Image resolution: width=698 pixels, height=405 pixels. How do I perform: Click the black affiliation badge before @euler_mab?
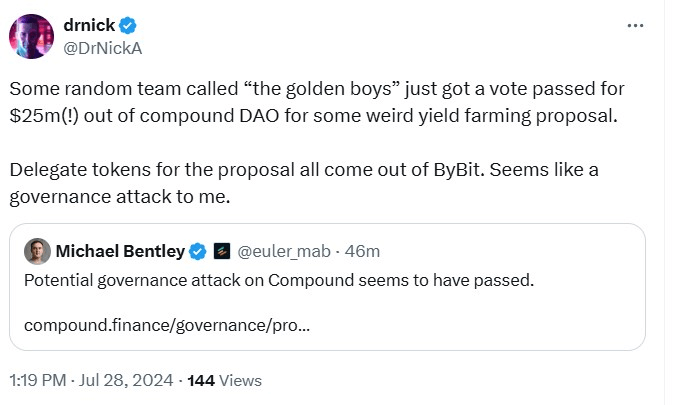coord(222,250)
